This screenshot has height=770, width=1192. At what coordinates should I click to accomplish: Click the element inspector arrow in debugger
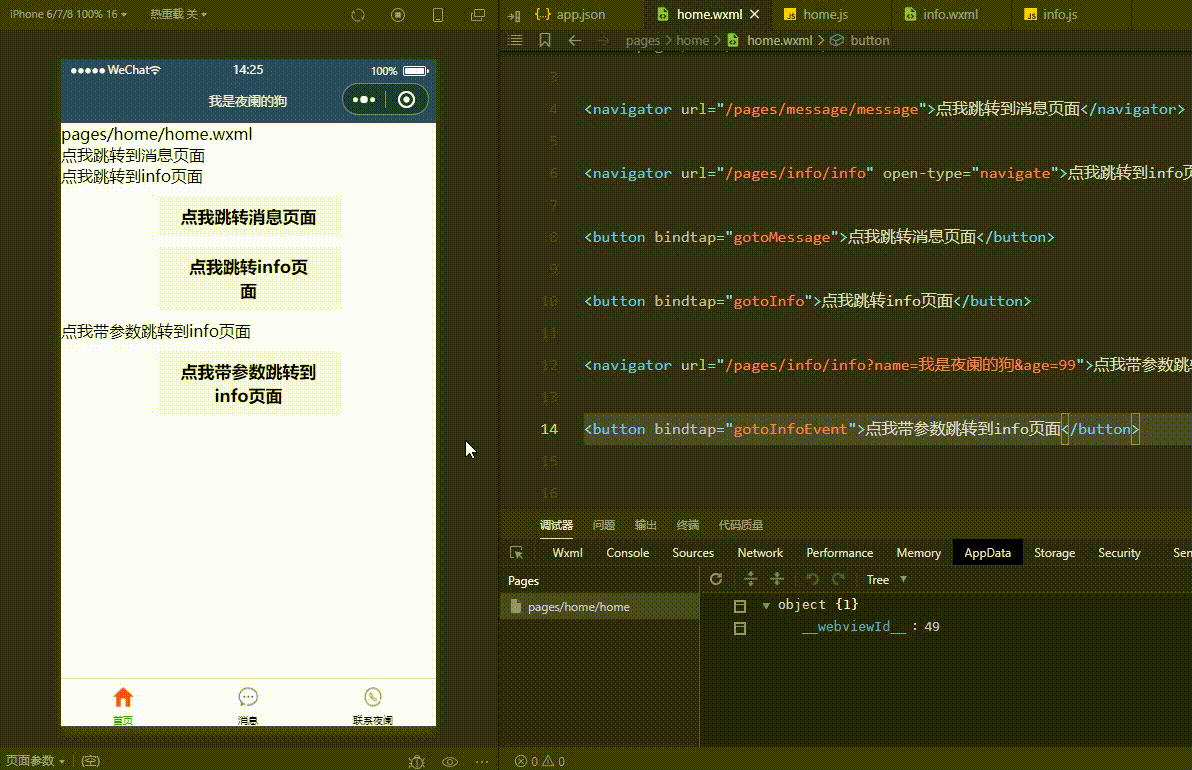click(x=516, y=553)
